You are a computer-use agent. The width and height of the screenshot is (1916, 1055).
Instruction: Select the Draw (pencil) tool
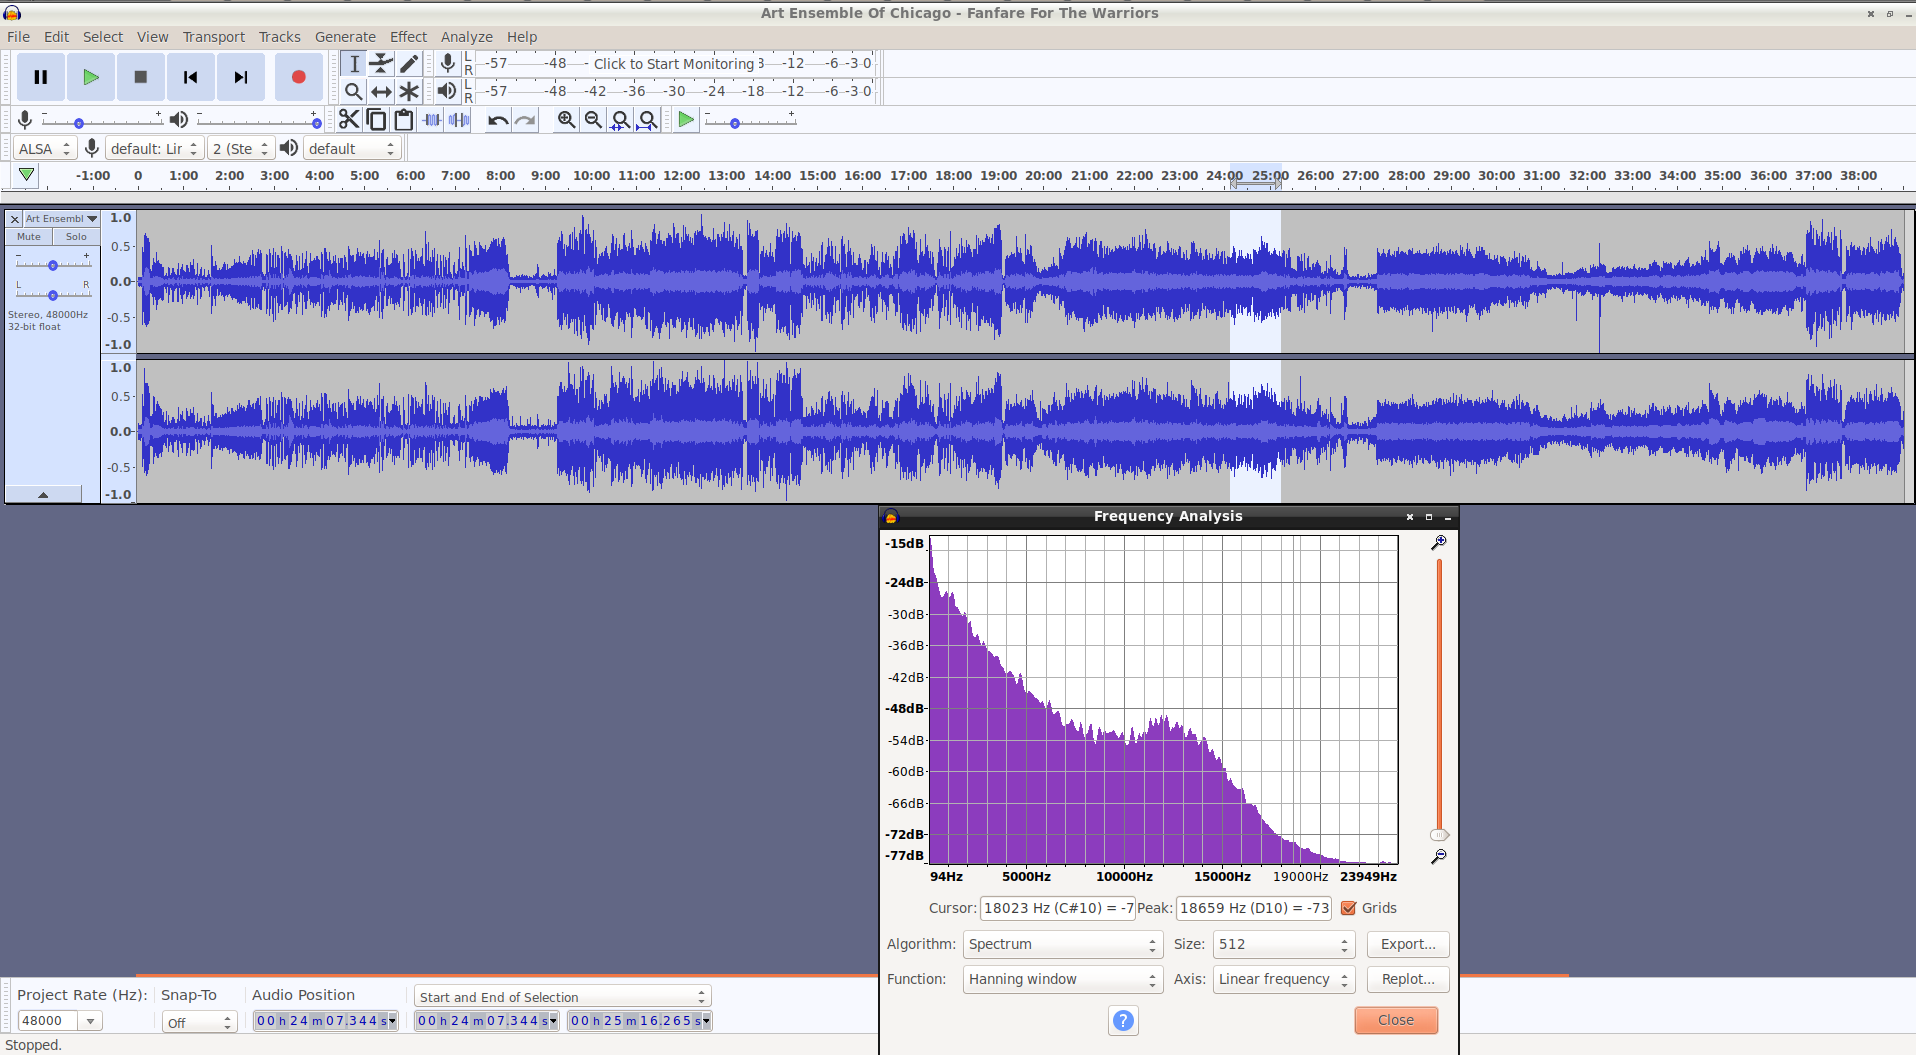coord(409,63)
